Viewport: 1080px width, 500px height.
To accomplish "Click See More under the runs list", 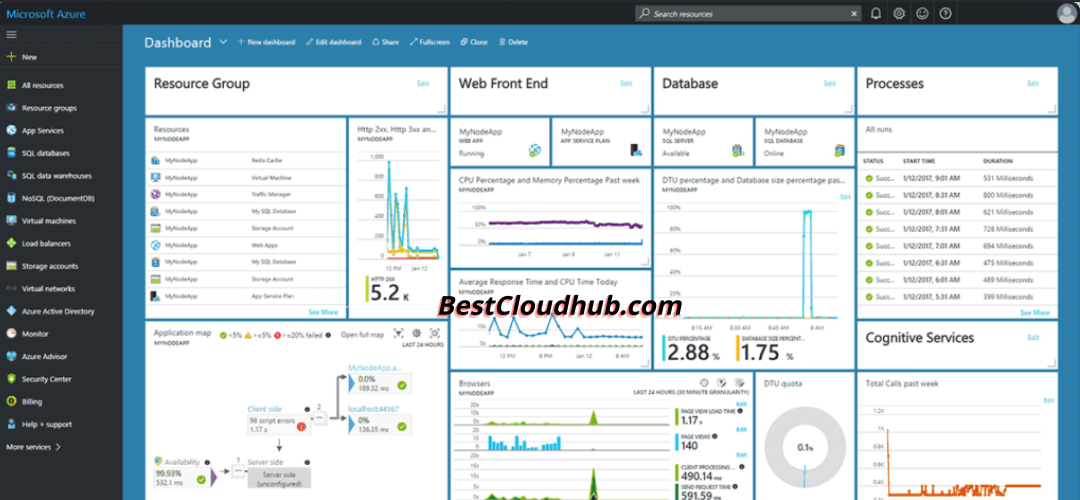I will (1035, 312).
